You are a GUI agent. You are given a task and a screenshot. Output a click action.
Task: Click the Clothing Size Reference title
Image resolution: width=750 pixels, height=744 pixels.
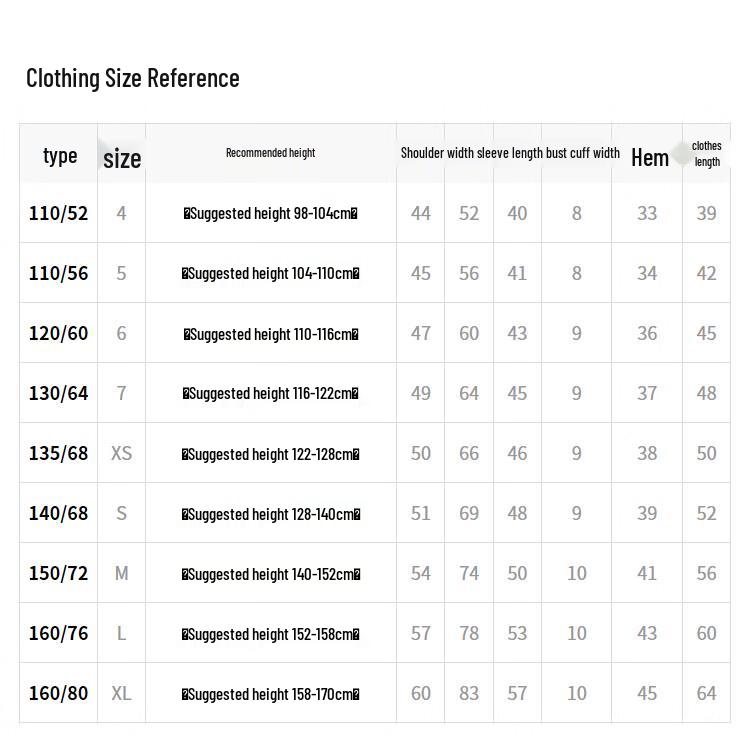click(133, 78)
